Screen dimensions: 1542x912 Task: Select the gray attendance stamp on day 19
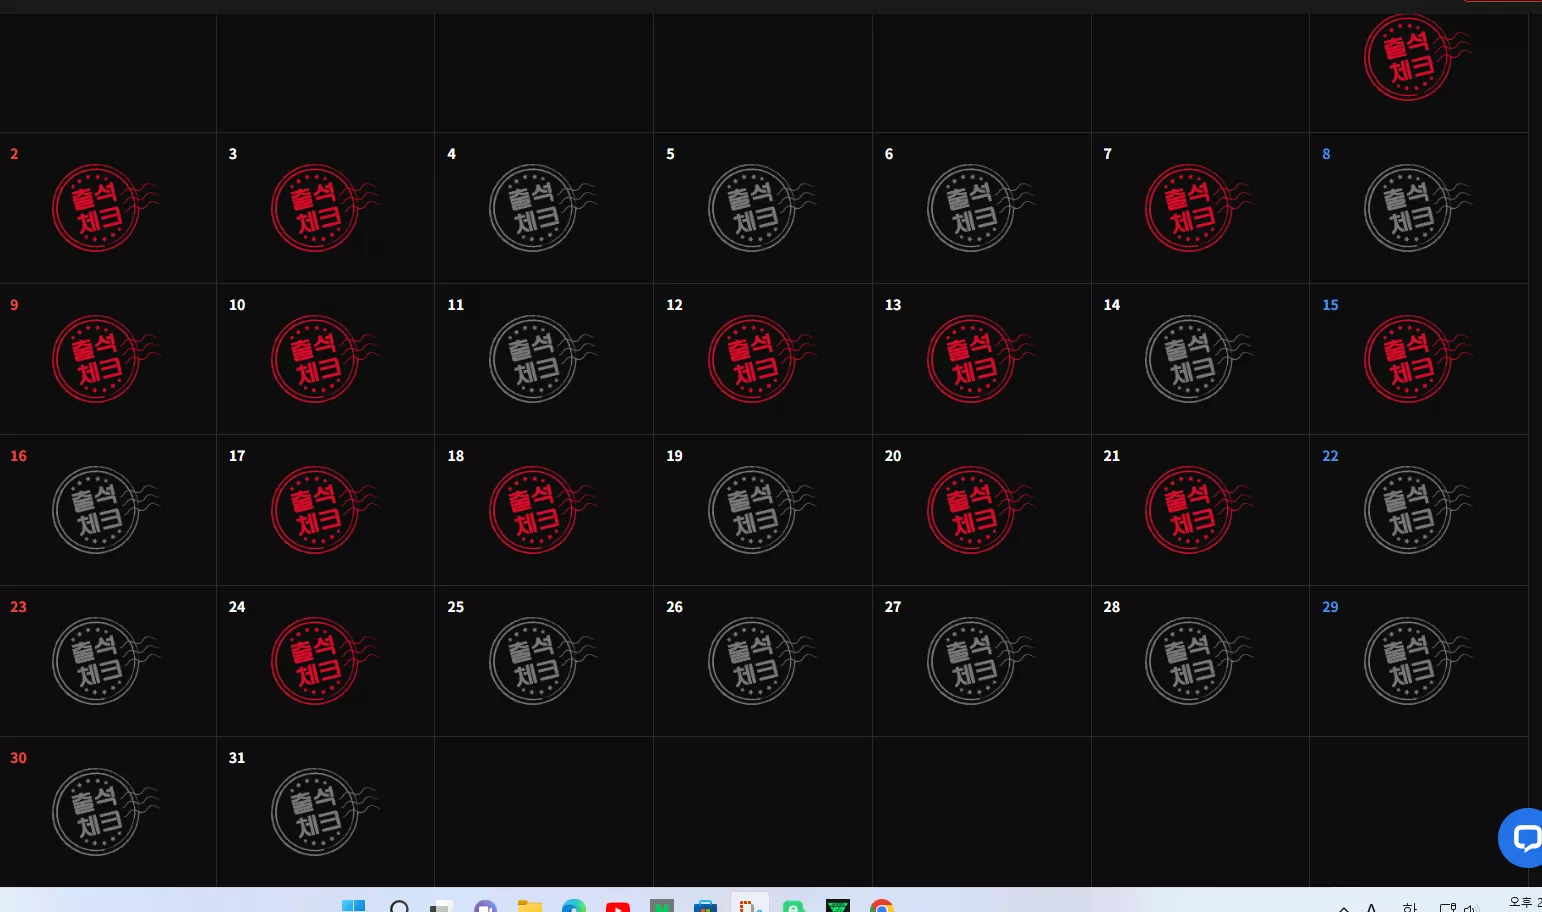pos(761,510)
